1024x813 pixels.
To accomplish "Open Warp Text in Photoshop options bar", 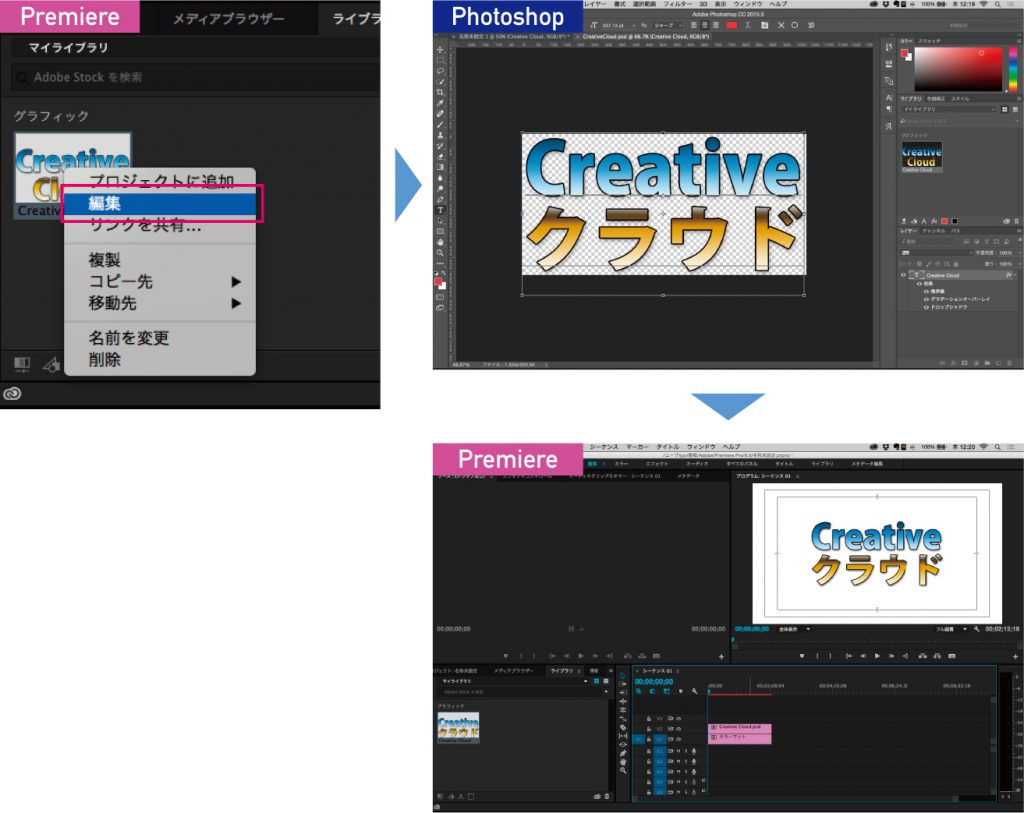I will pyautogui.click(x=748, y=25).
